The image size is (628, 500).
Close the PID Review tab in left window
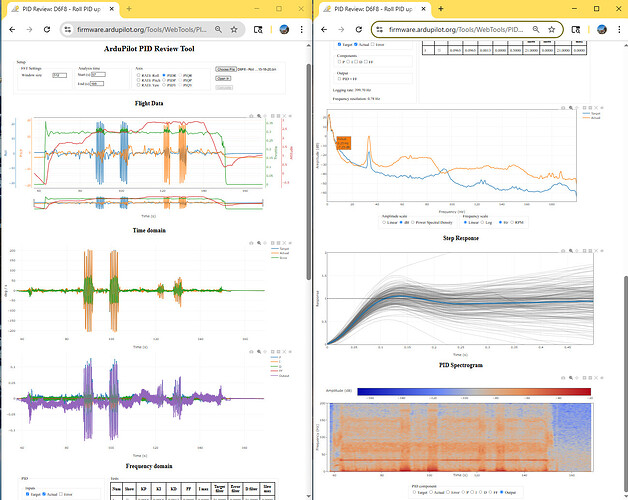coord(112,9)
